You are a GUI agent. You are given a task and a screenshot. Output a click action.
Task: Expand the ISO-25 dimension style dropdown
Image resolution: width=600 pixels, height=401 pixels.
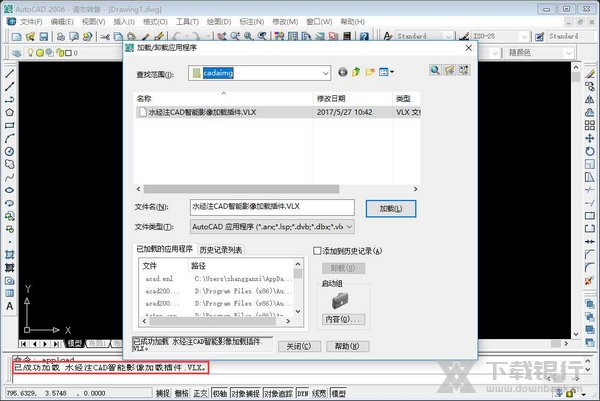[524, 36]
